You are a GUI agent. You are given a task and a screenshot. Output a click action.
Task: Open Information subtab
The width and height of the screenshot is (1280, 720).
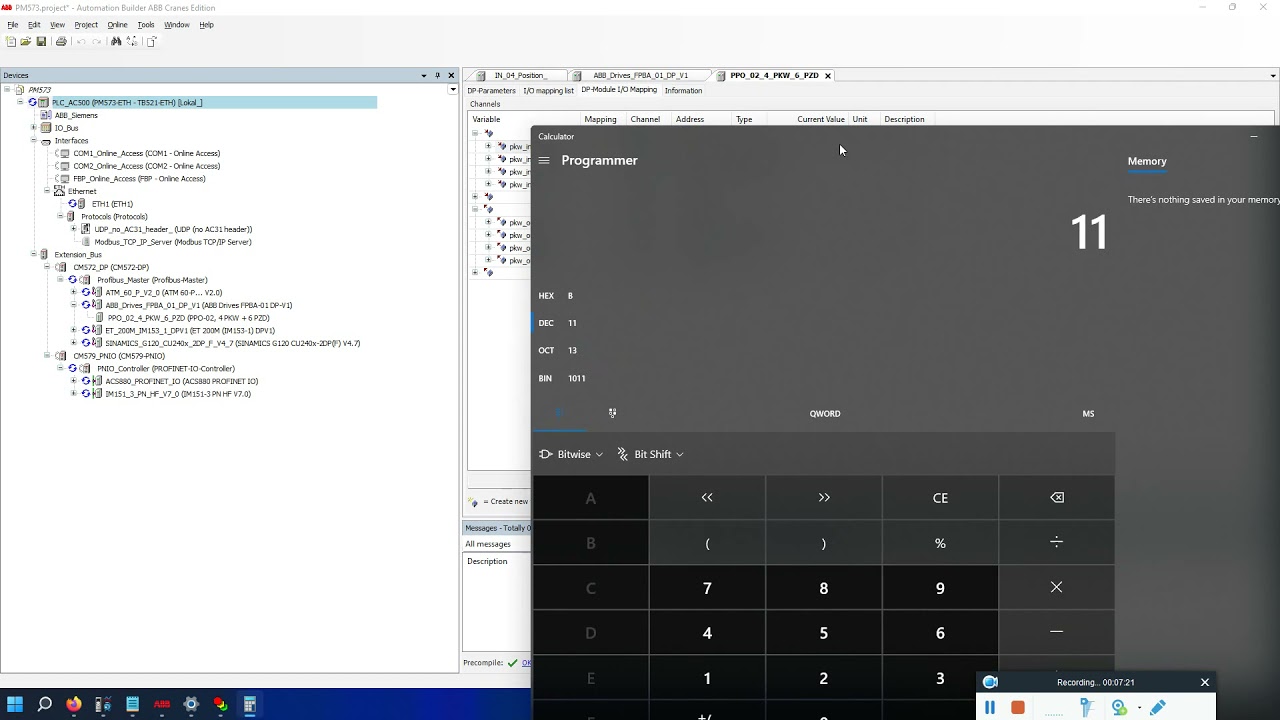coord(683,90)
